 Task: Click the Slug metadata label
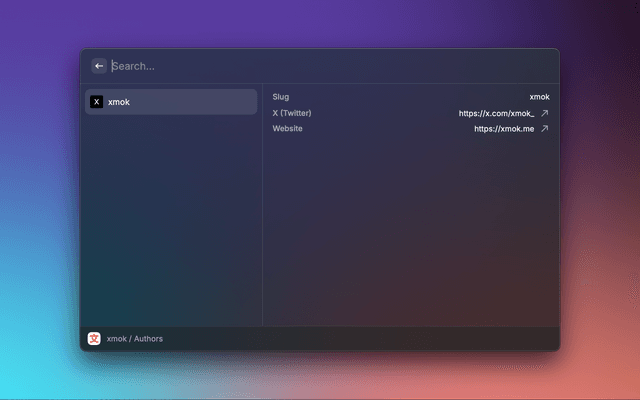(x=280, y=97)
